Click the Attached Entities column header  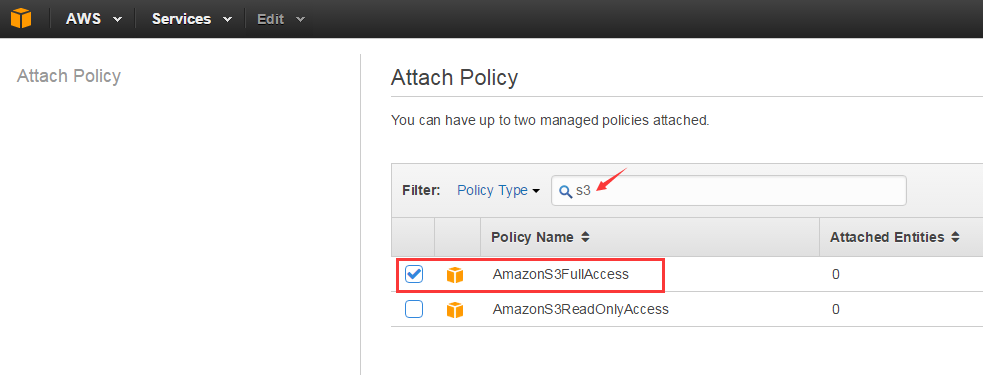pyautogui.click(x=887, y=237)
